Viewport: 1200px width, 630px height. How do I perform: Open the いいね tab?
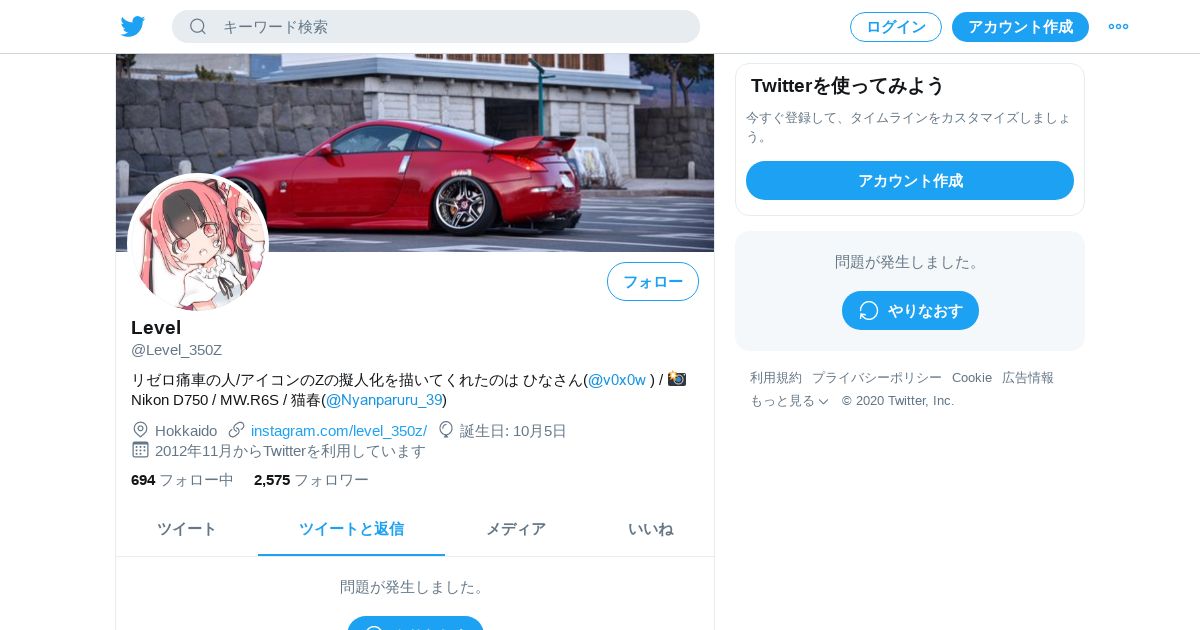click(650, 529)
